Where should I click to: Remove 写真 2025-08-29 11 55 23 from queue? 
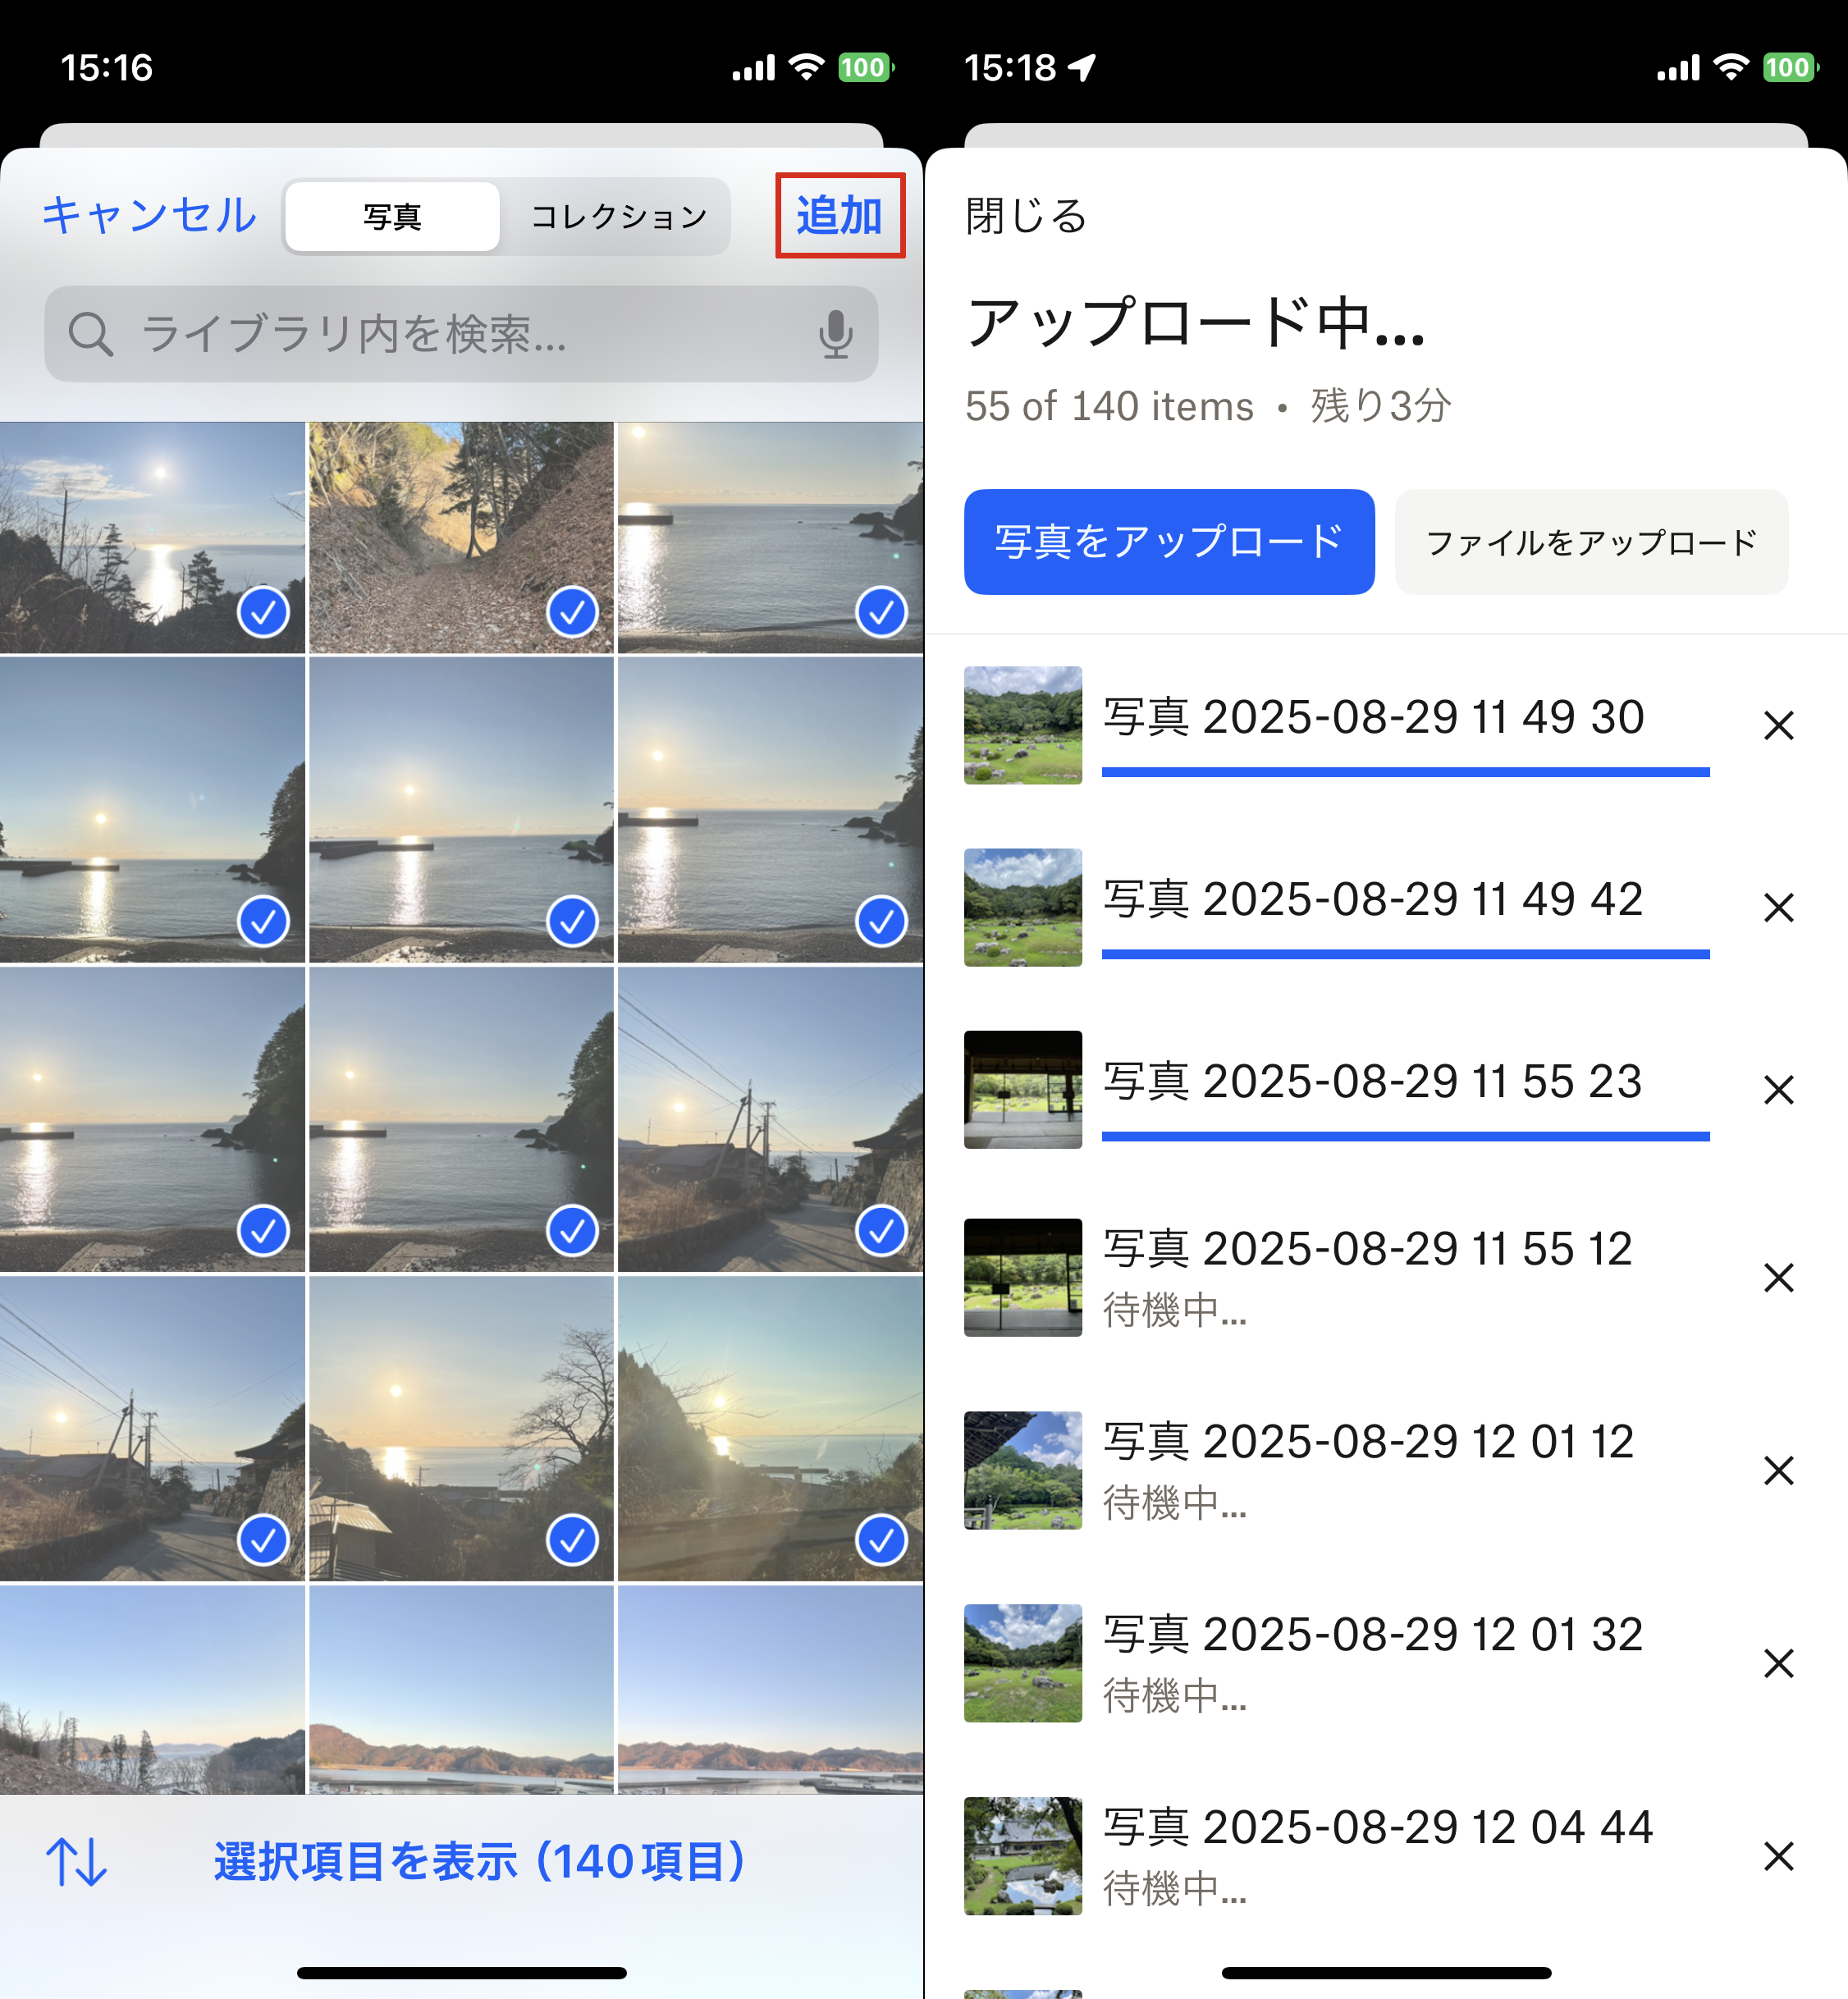(1778, 1089)
